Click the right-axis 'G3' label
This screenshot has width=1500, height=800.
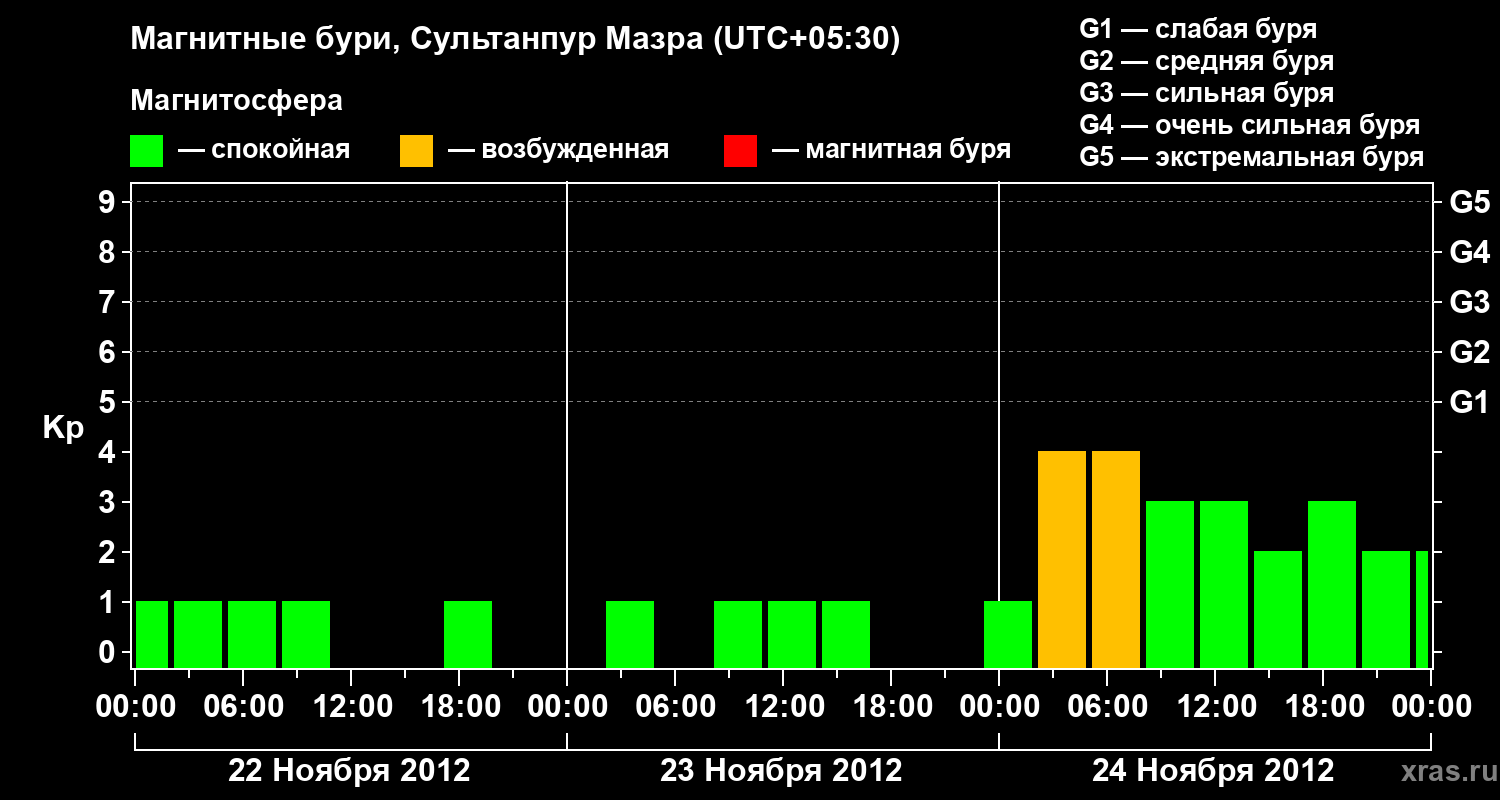tap(1469, 302)
